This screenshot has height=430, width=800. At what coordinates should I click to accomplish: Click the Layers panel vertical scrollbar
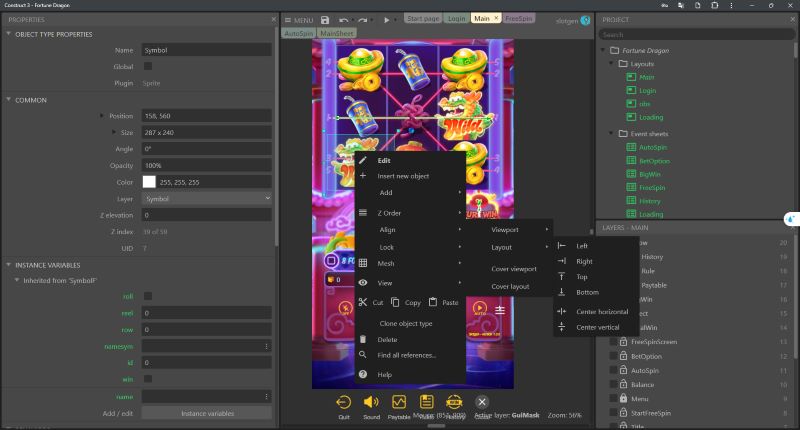point(795,296)
